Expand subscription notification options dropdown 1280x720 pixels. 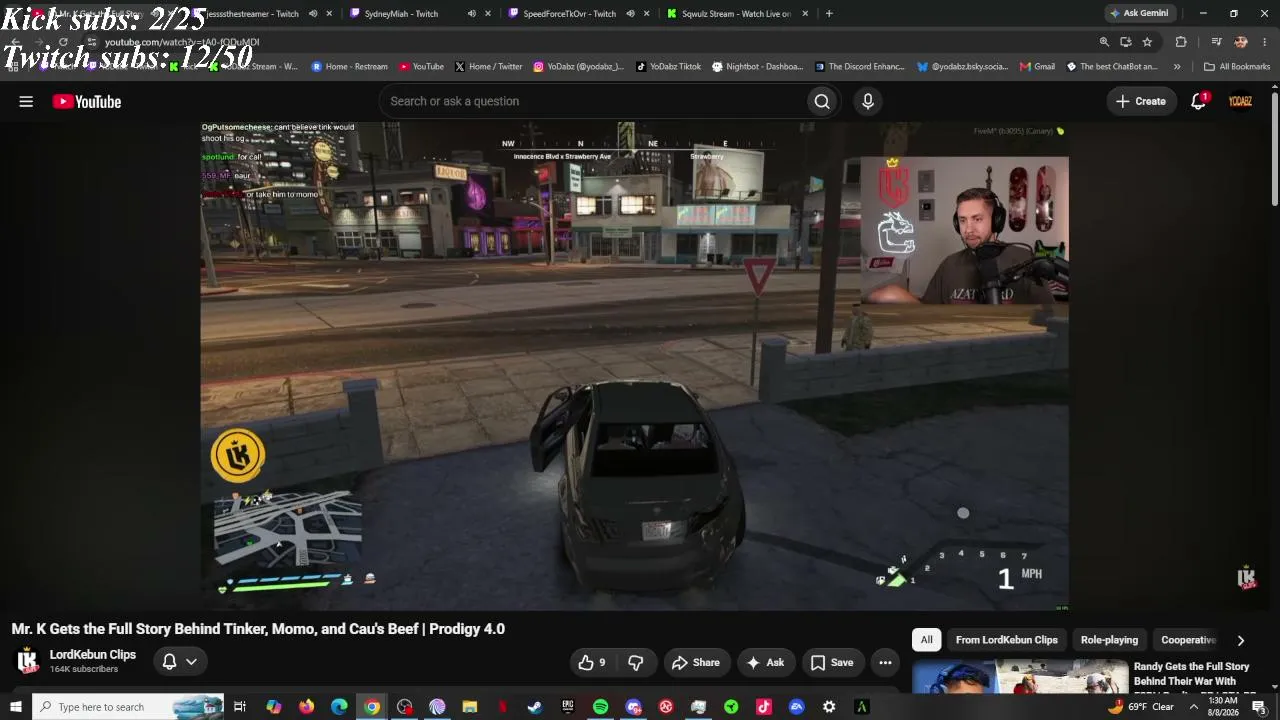(x=191, y=661)
